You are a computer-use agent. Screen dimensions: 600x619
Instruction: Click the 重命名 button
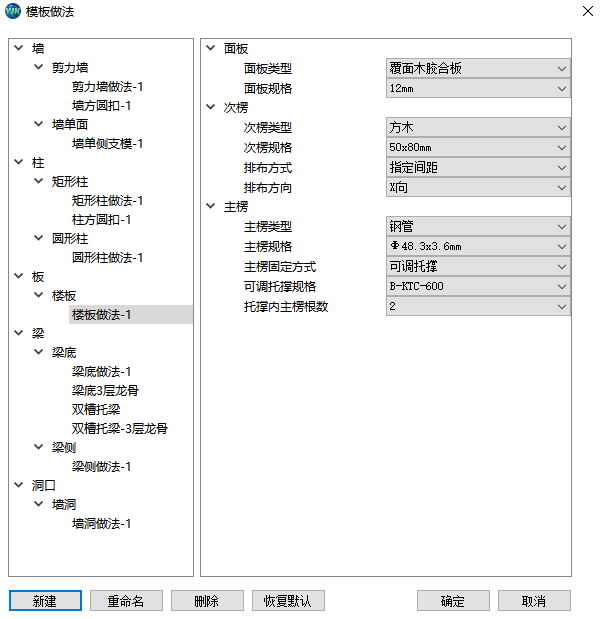[126, 601]
